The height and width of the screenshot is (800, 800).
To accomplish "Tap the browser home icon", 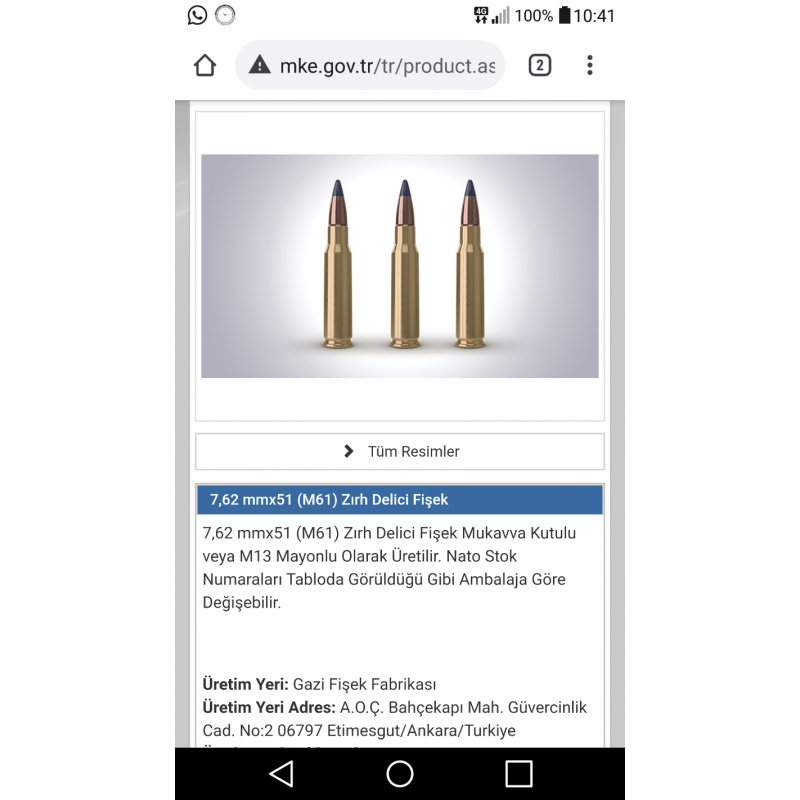I will [205, 65].
